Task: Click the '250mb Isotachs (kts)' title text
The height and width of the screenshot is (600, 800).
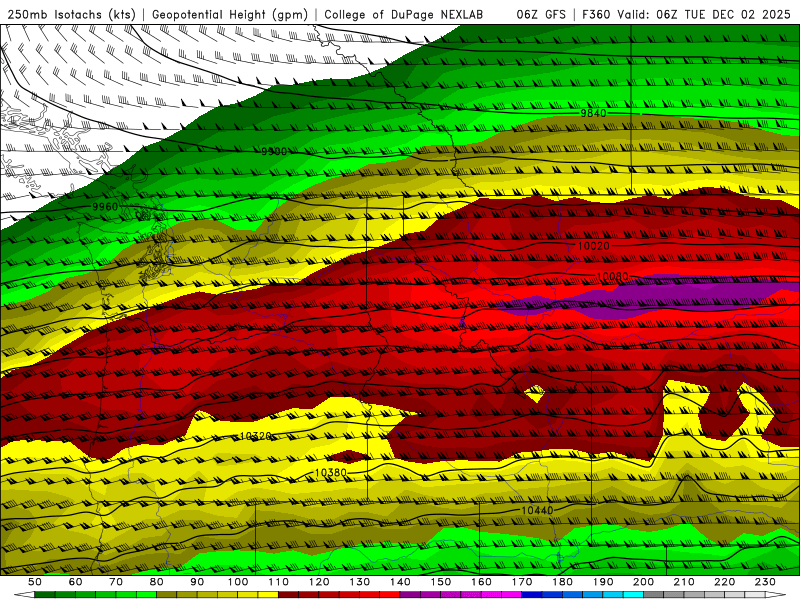Action: pos(71,15)
